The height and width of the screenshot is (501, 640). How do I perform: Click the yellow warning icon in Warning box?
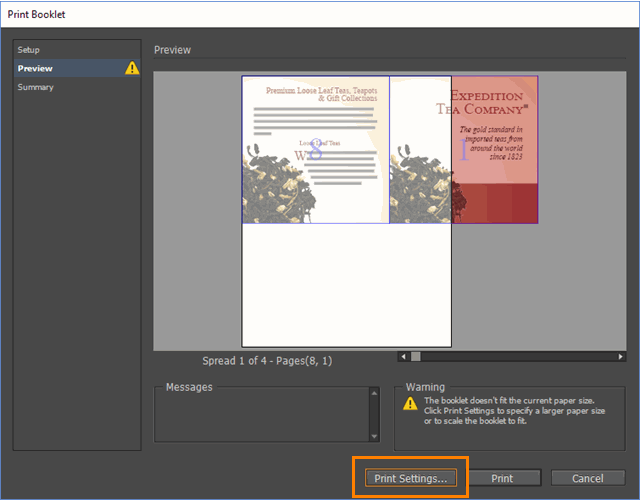410,403
